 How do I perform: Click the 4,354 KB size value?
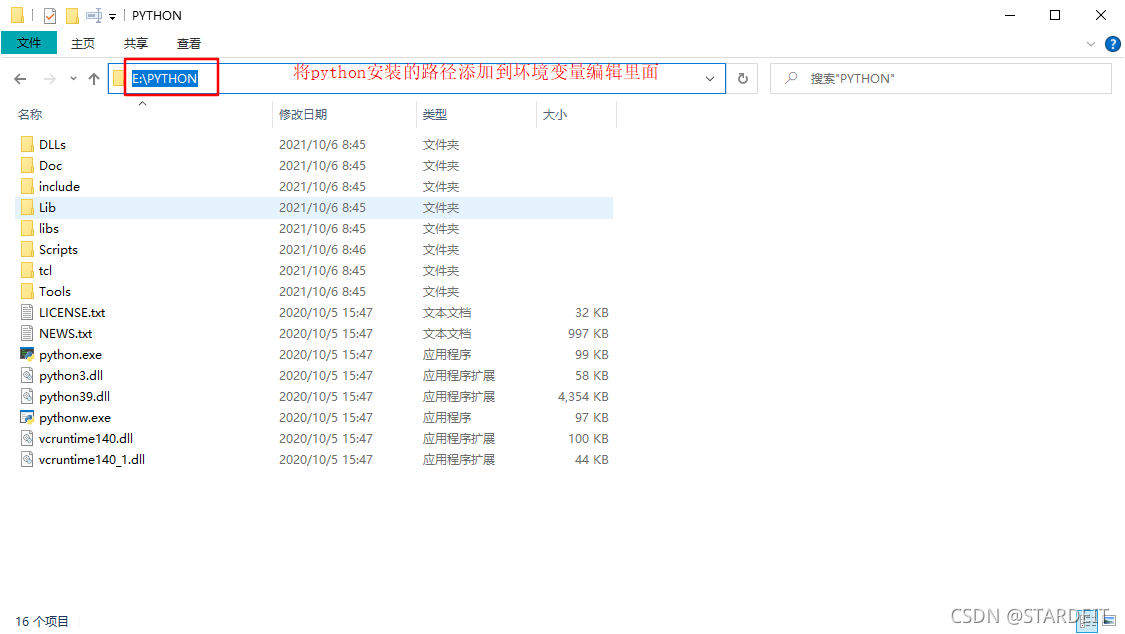tap(583, 397)
